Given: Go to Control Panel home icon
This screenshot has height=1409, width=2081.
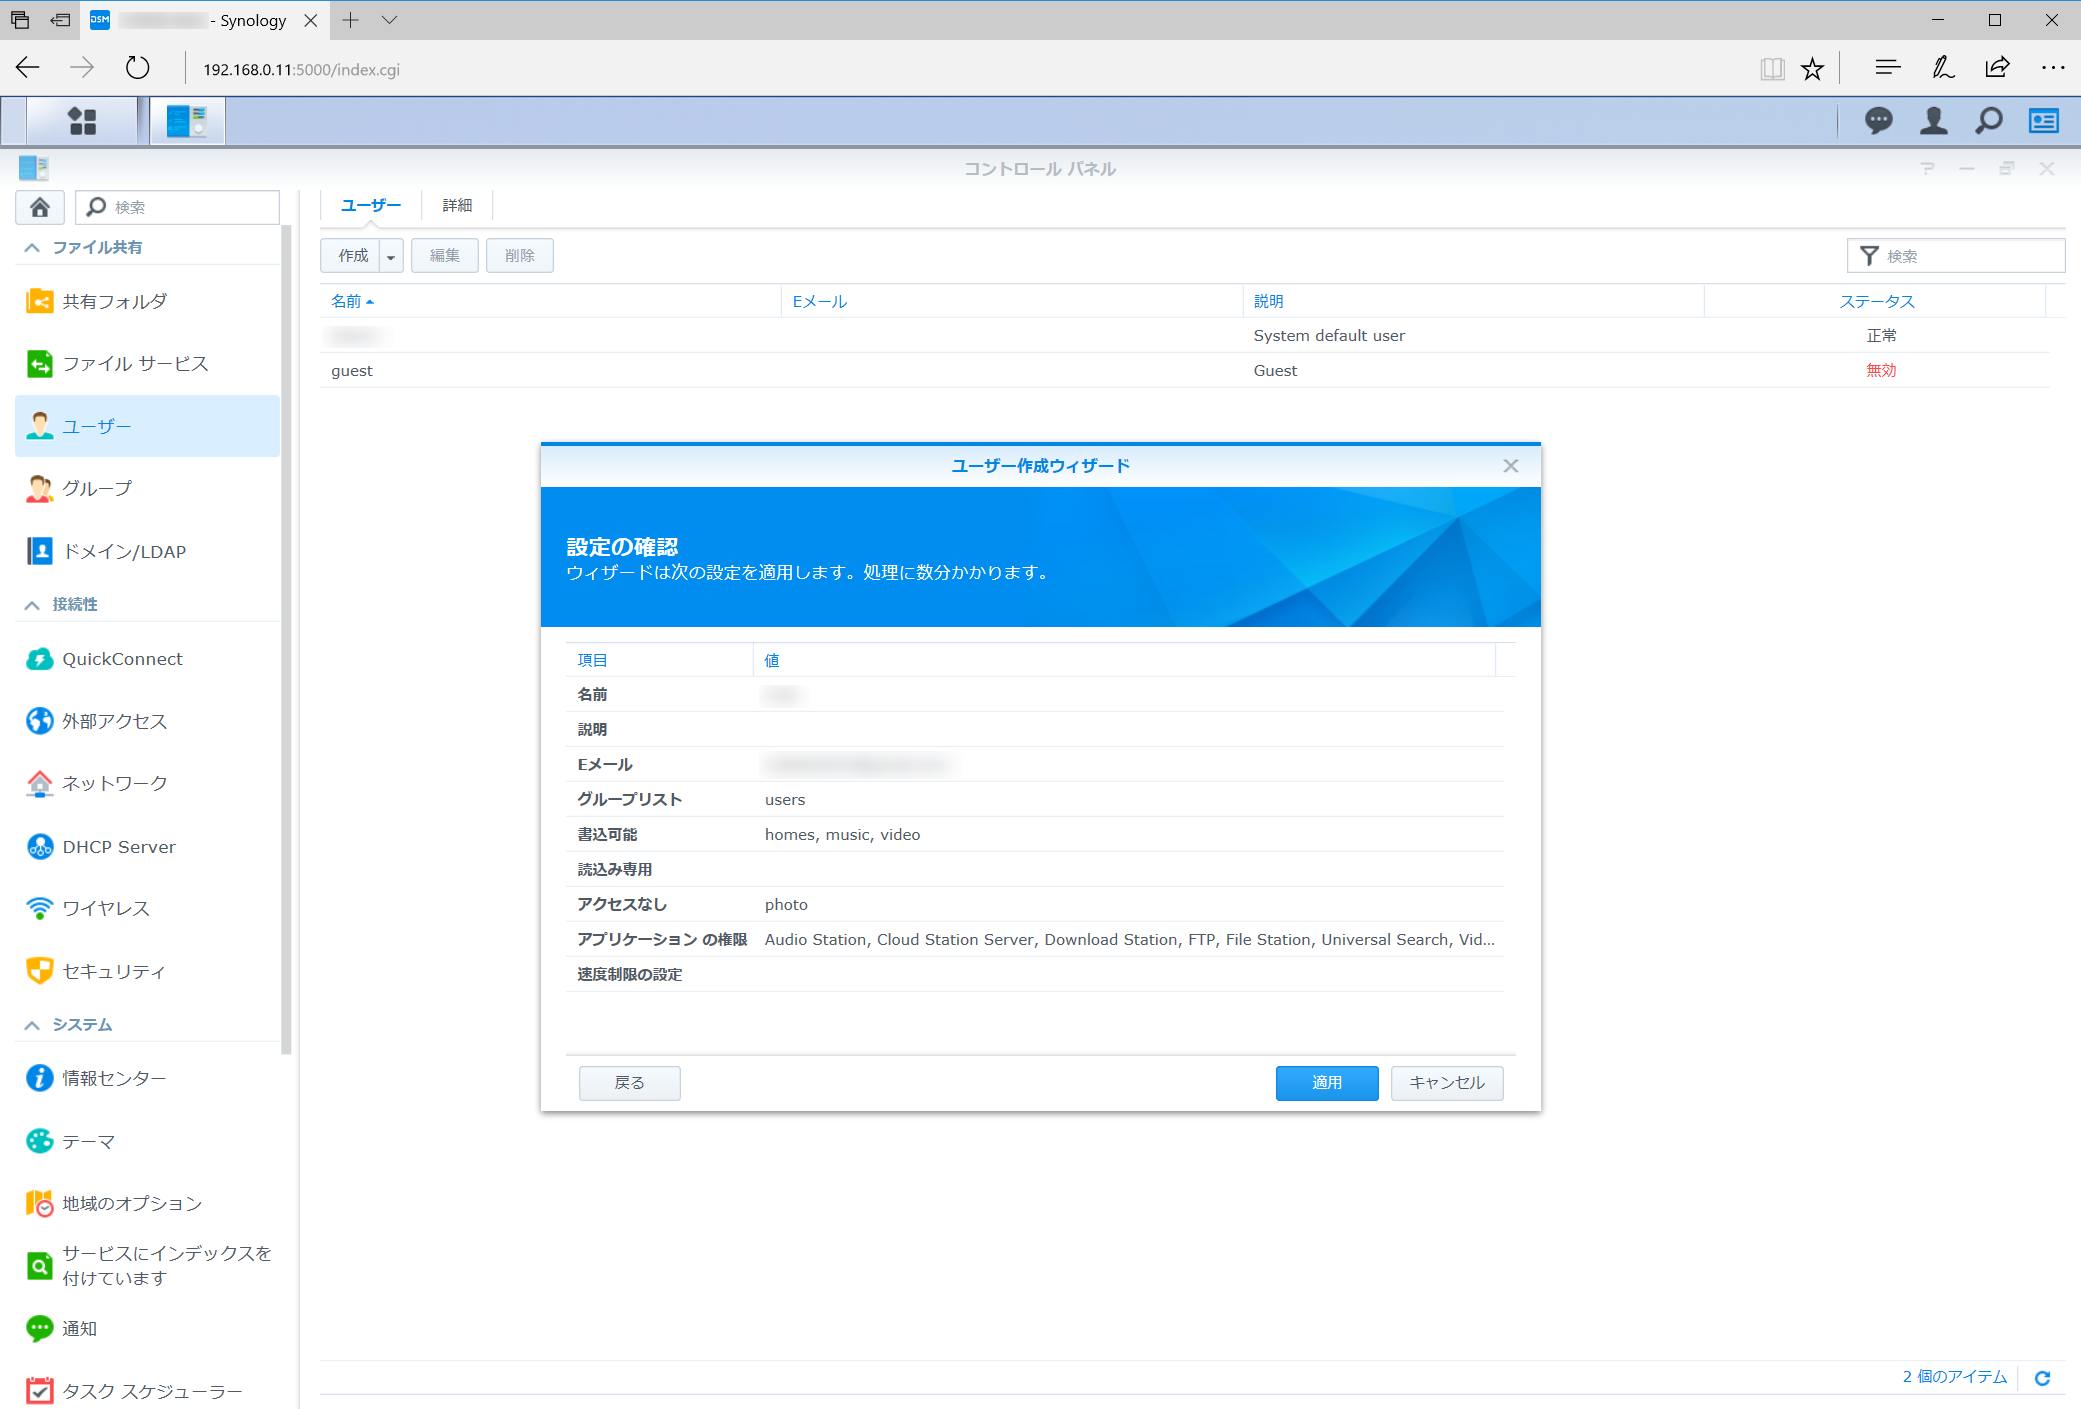Looking at the screenshot, I should 40,207.
